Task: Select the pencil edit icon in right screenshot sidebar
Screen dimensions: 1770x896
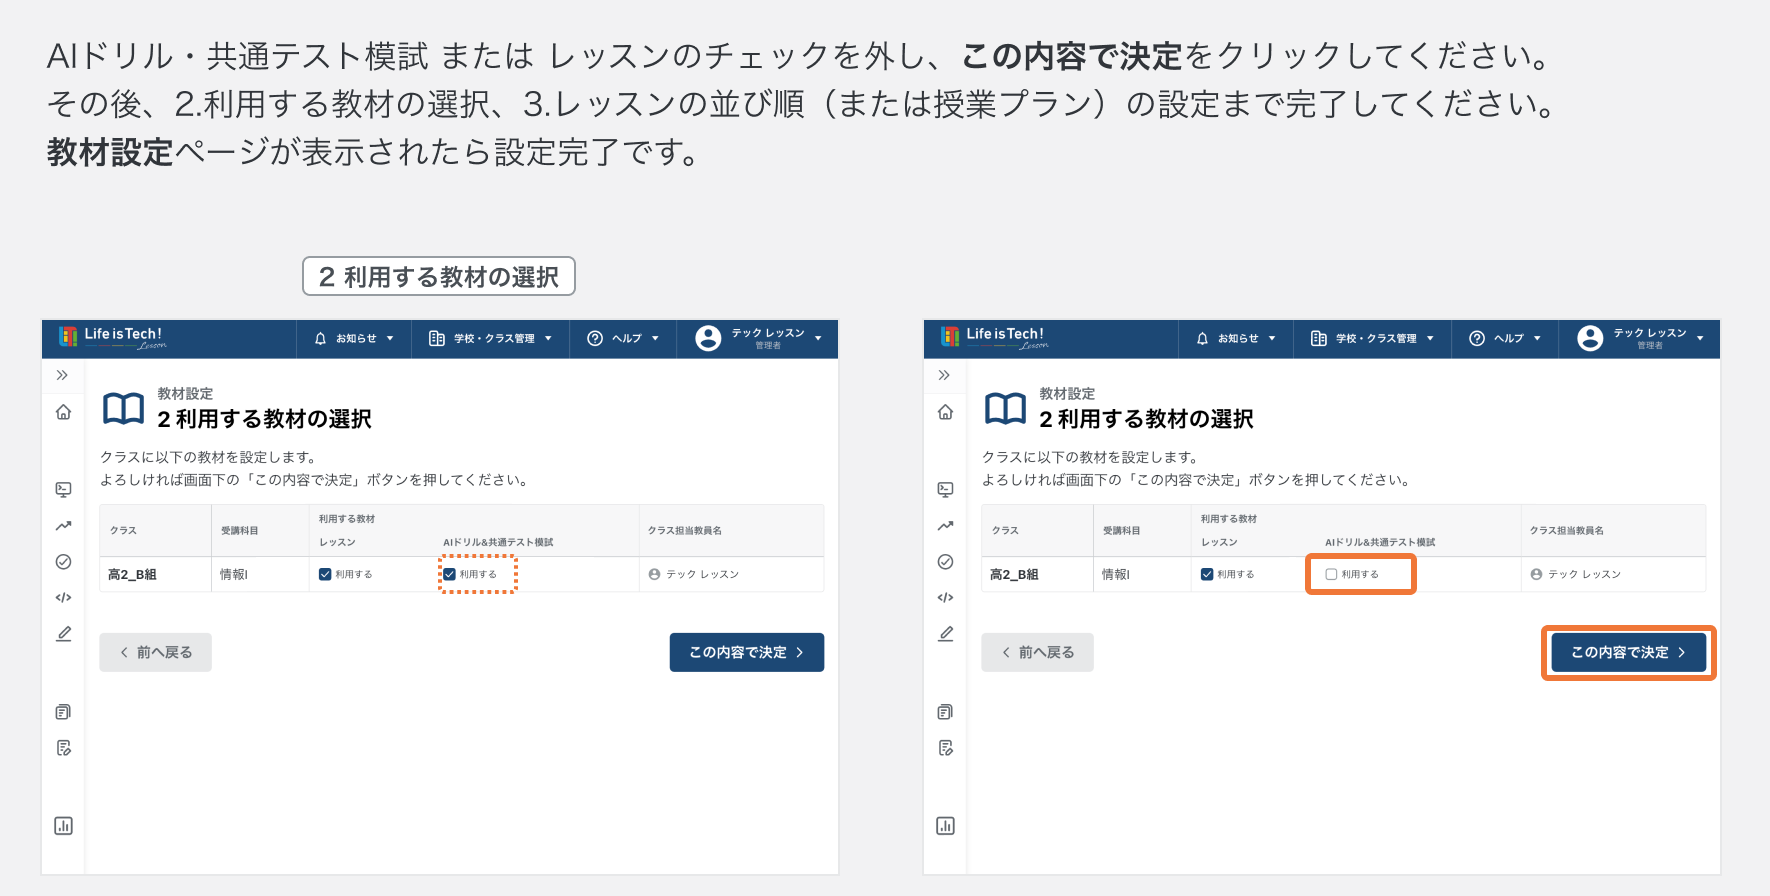Action: pyautogui.click(x=945, y=634)
